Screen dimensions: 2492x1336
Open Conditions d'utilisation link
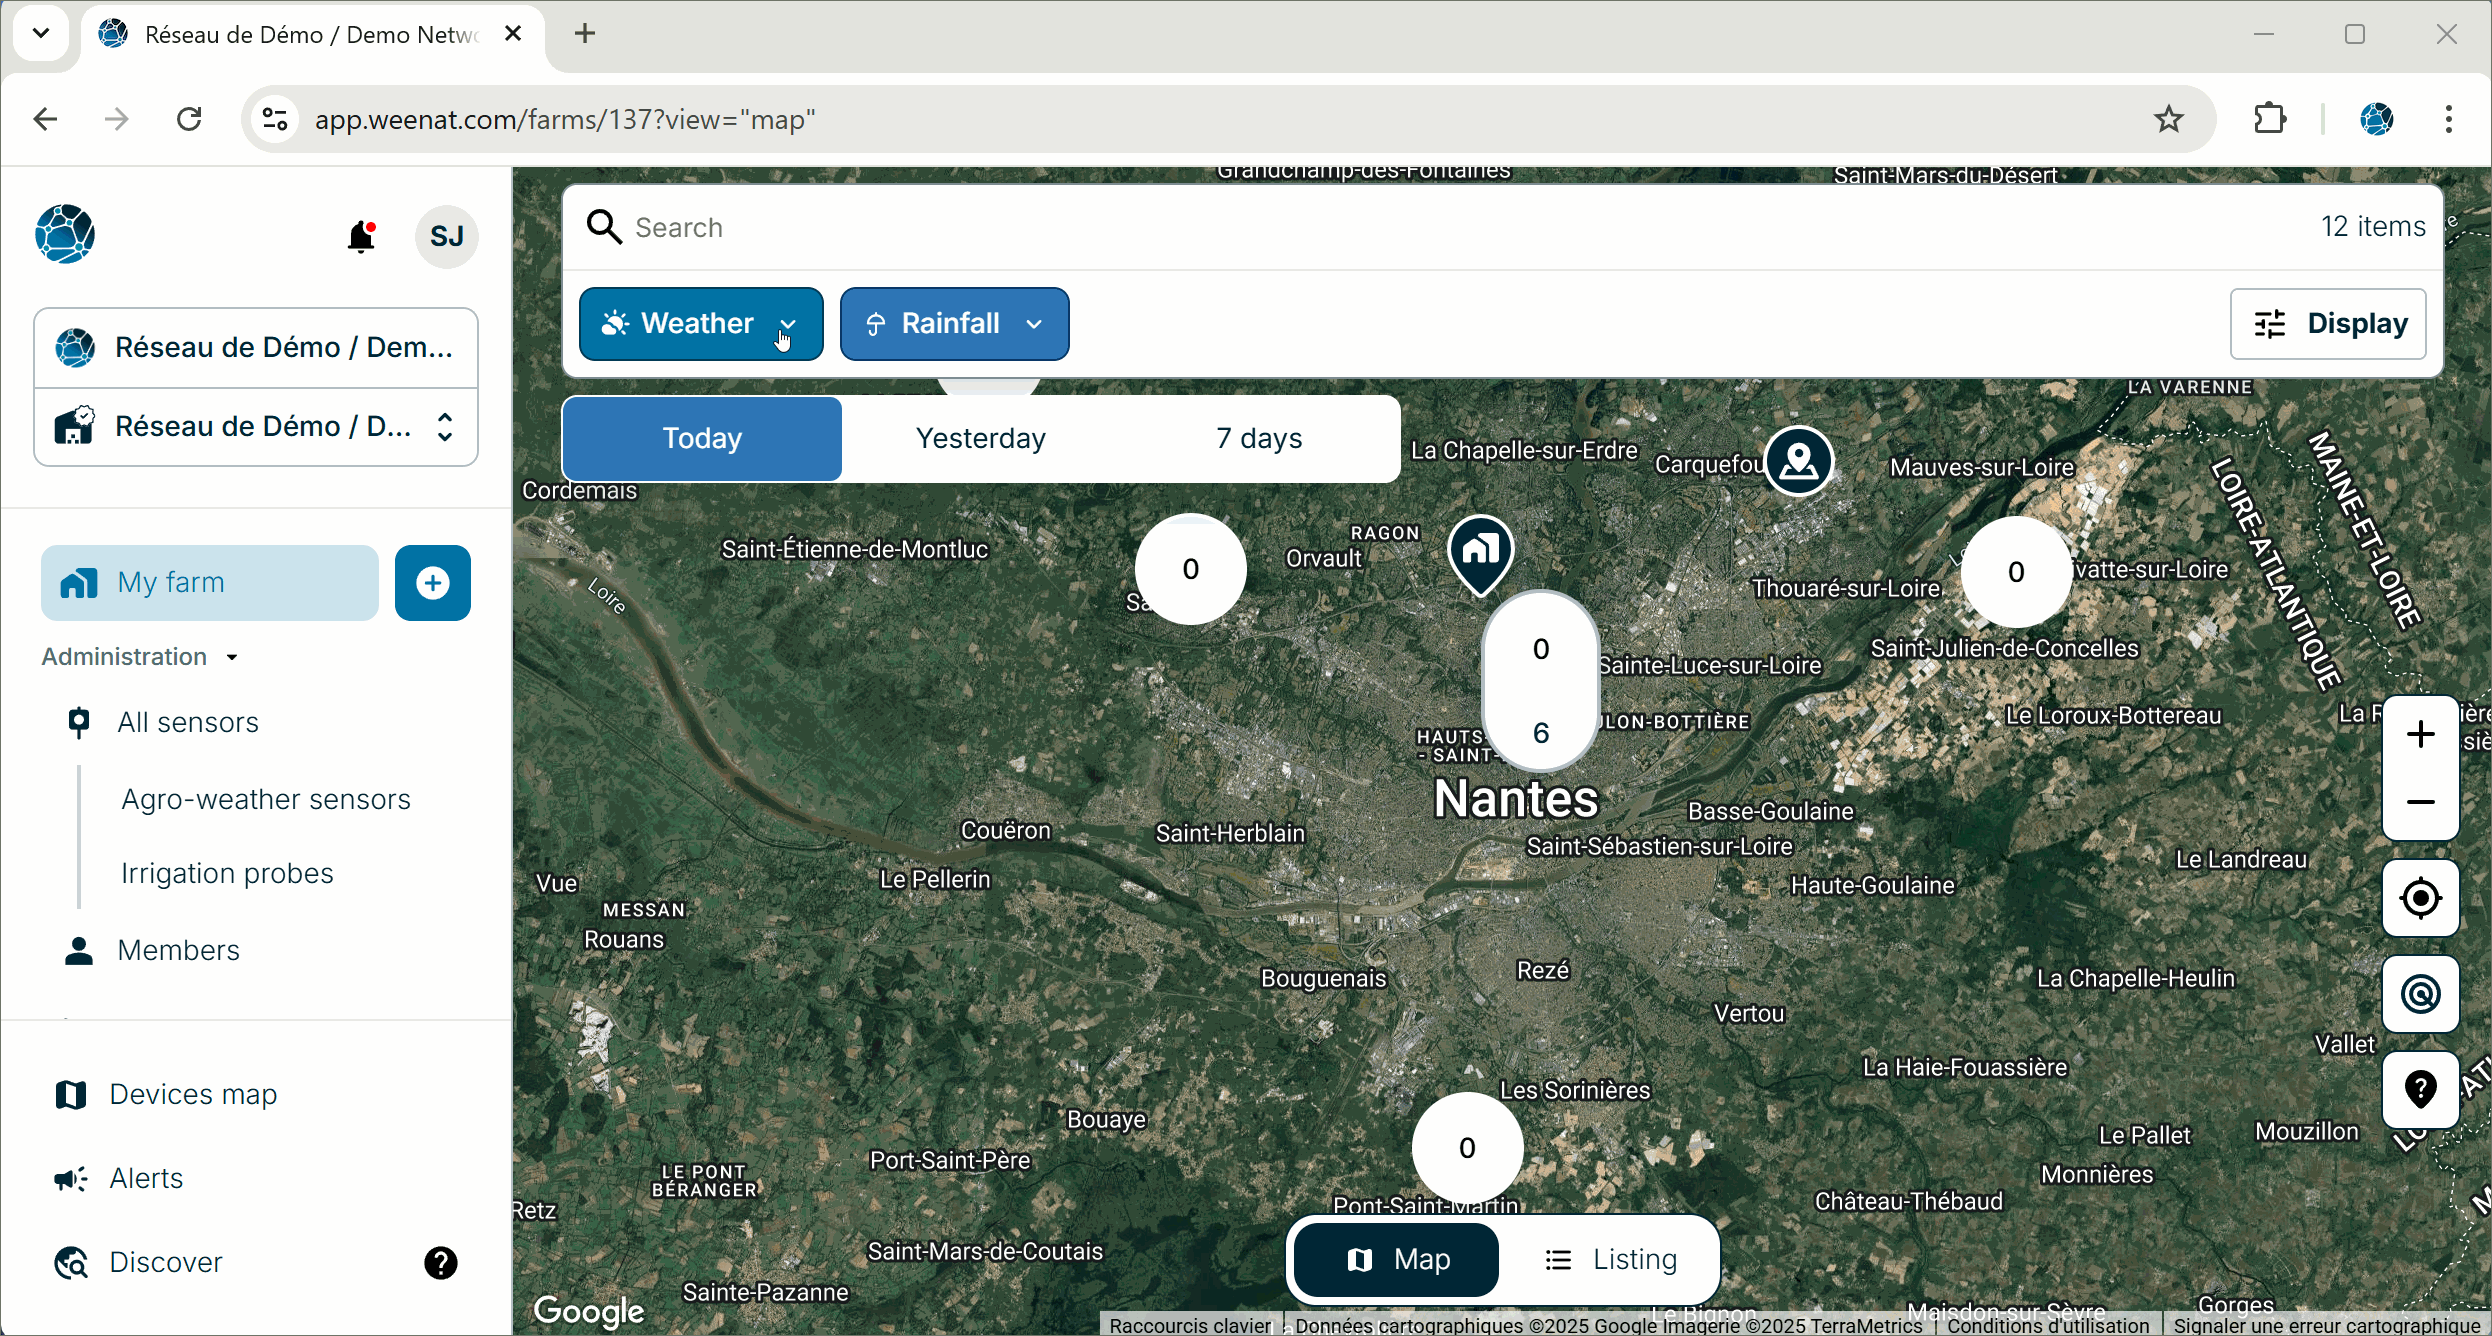tap(2047, 1325)
